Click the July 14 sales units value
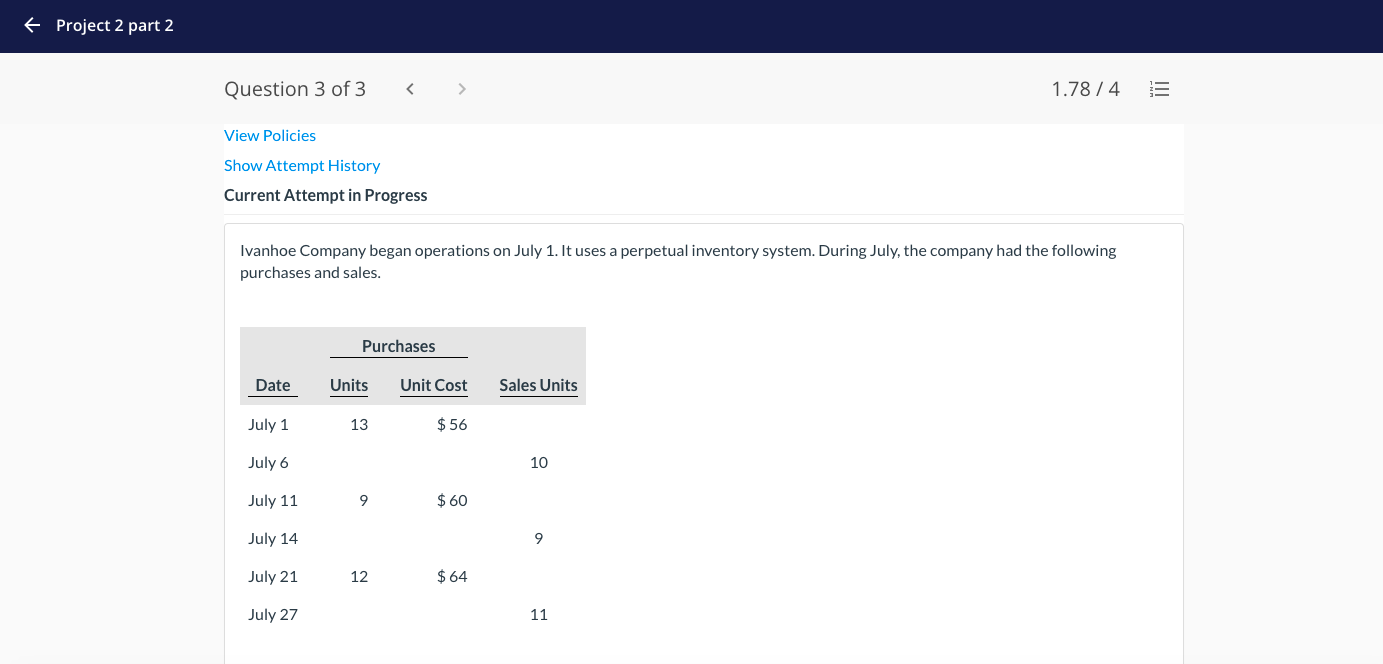 pyautogui.click(x=539, y=538)
